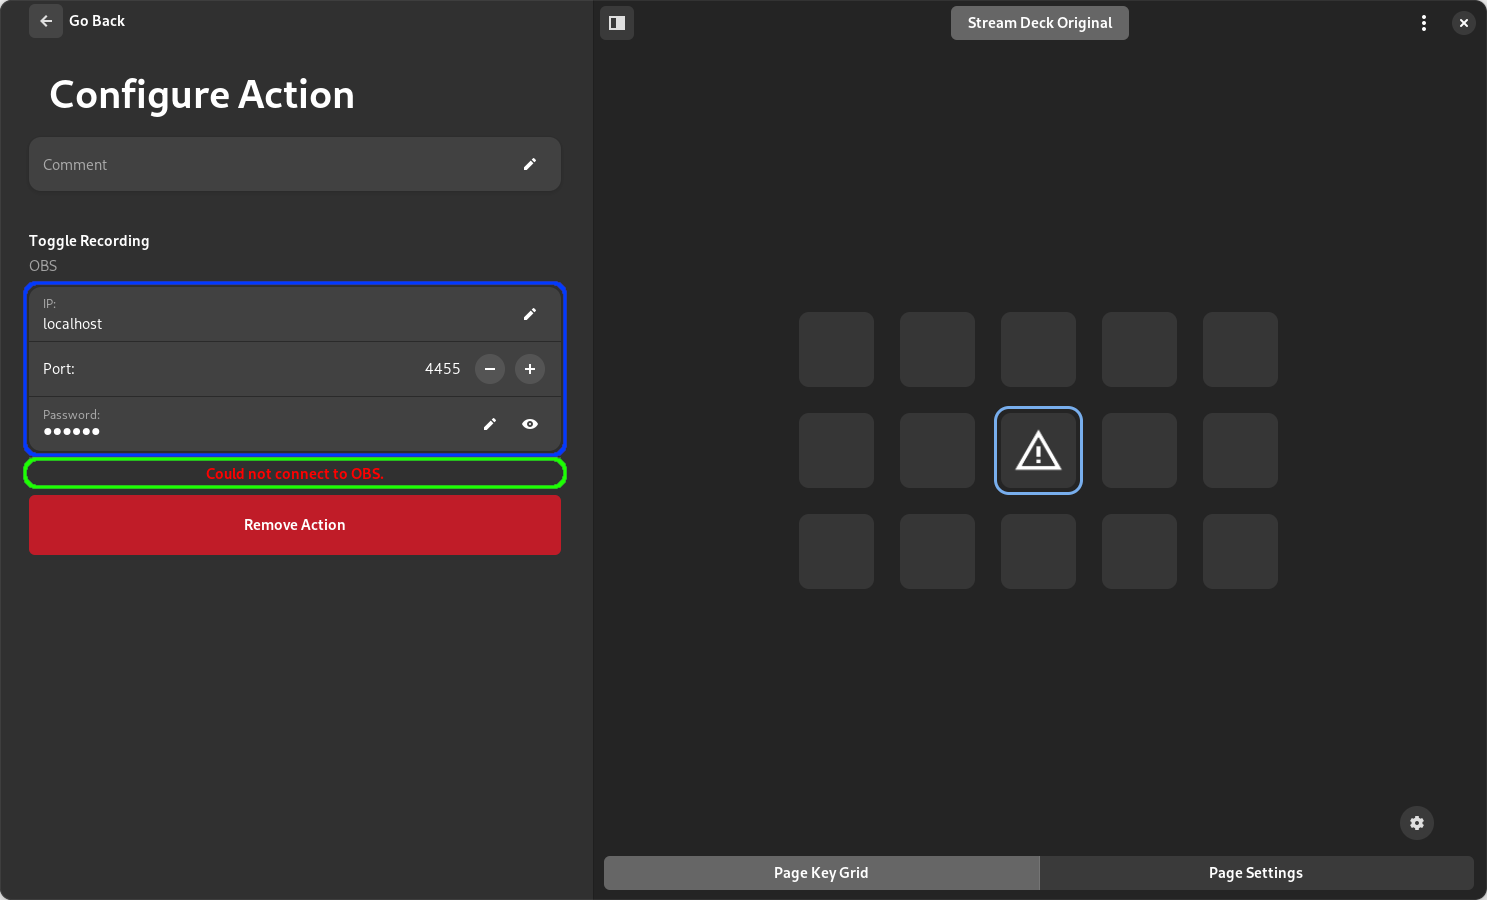Click the OBS plugin label

pyautogui.click(x=43, y=266)
